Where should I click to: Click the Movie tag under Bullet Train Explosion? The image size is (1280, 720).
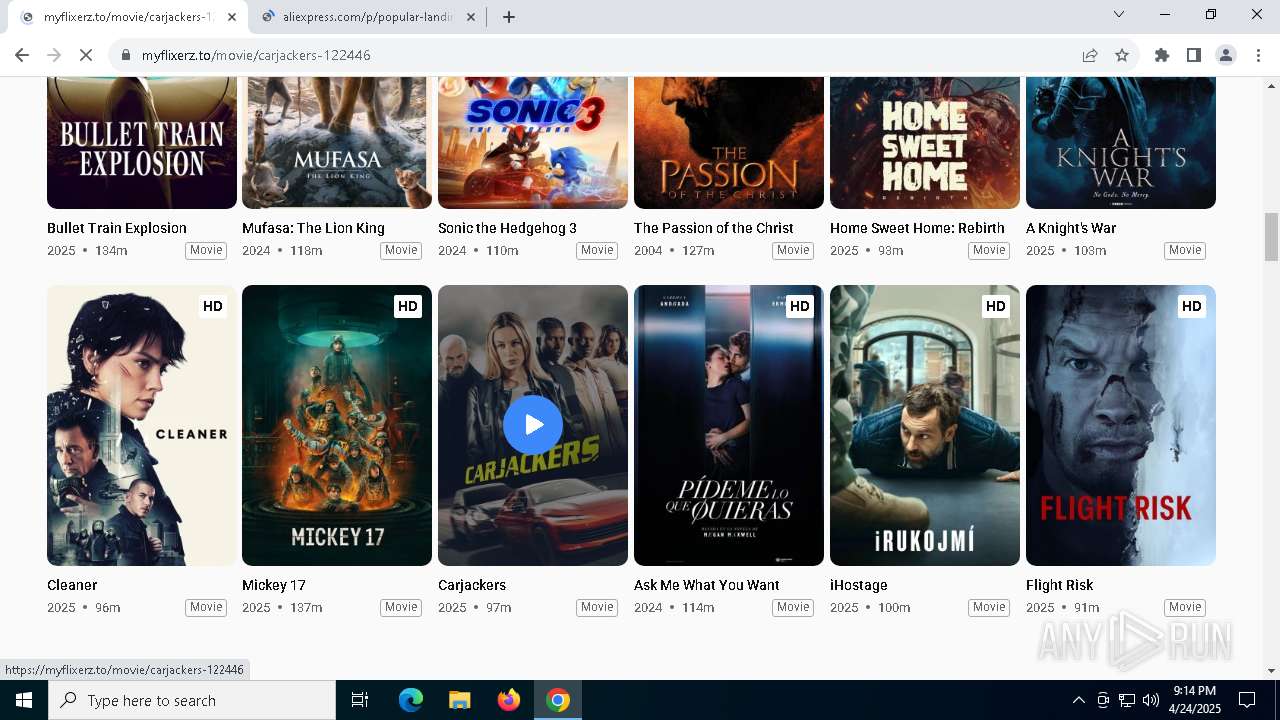(x=206, y=250)
